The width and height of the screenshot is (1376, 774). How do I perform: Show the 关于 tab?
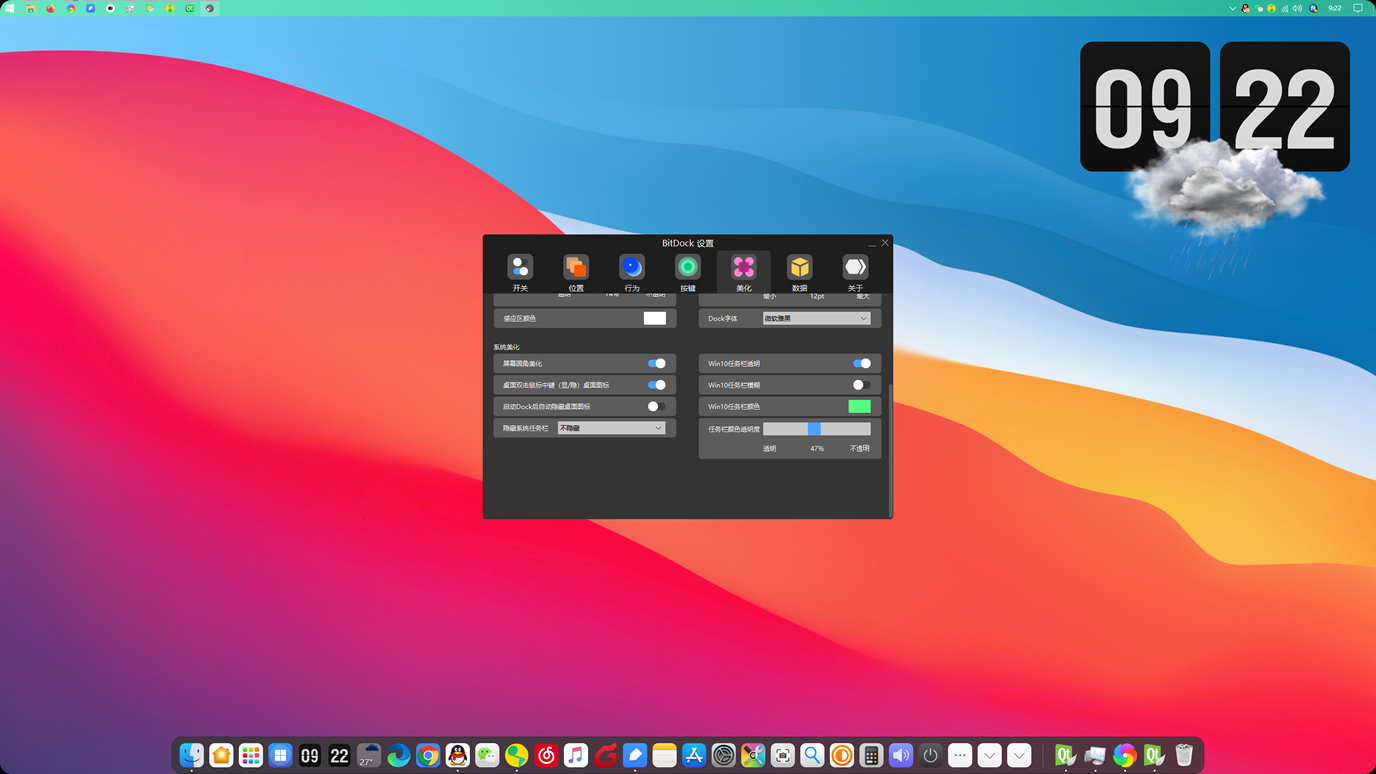[855, 272]
